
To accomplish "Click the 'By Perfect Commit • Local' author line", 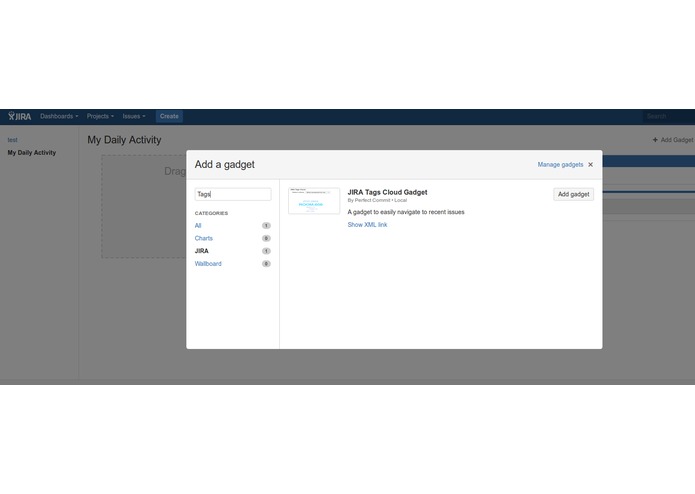I will [x=377, y=200].
